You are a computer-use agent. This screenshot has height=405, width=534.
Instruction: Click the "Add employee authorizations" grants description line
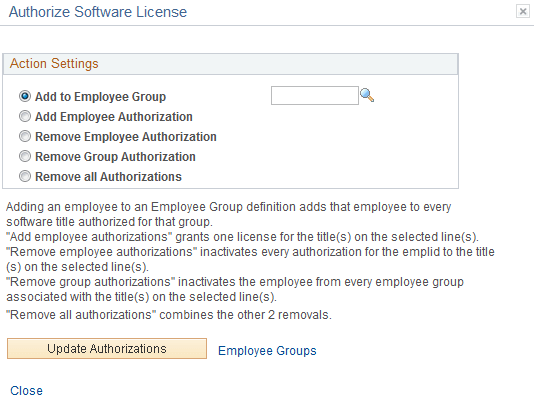pos(242,237)
